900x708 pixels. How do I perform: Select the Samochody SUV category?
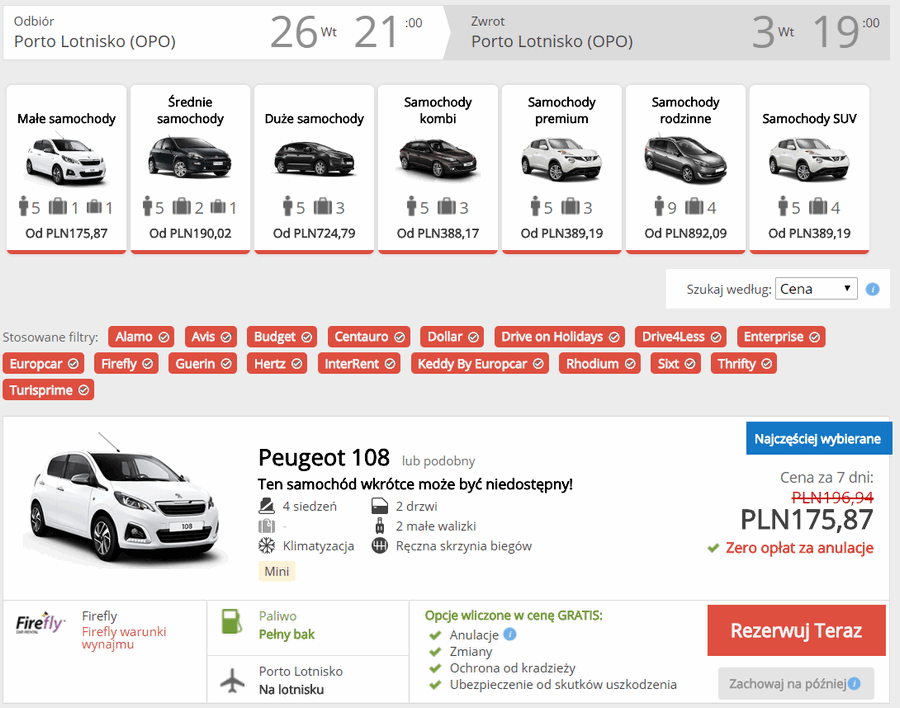(x=809, y=169)
